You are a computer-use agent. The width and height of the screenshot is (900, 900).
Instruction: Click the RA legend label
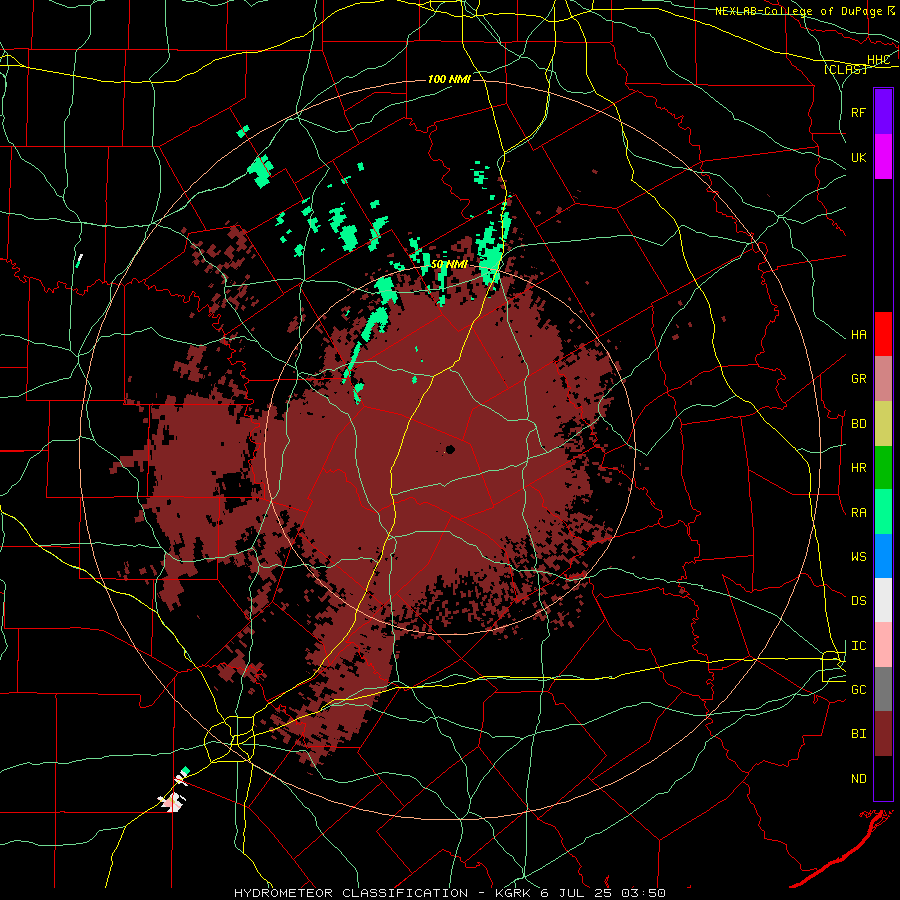tap(858, 513)
